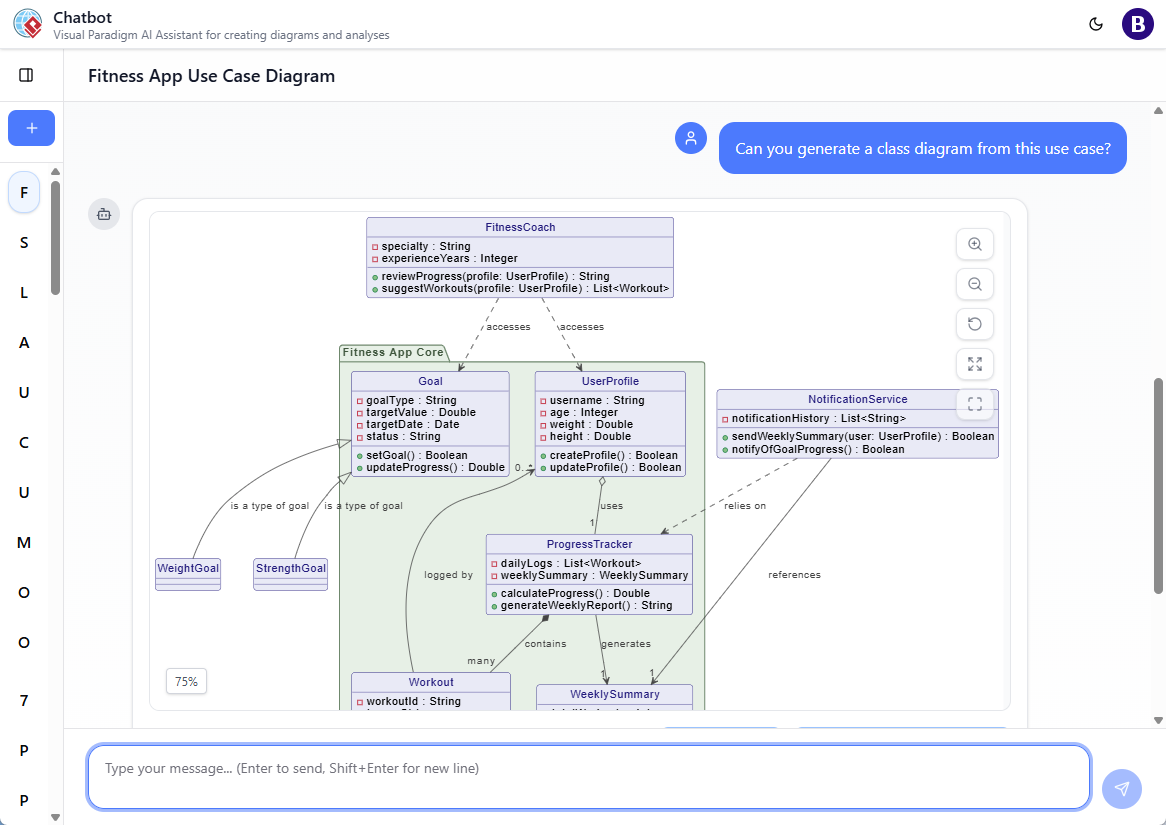This screenshot has width=1166, height=825.
Task: Click the zoom out magnifier icon
Action: point(974,284)
